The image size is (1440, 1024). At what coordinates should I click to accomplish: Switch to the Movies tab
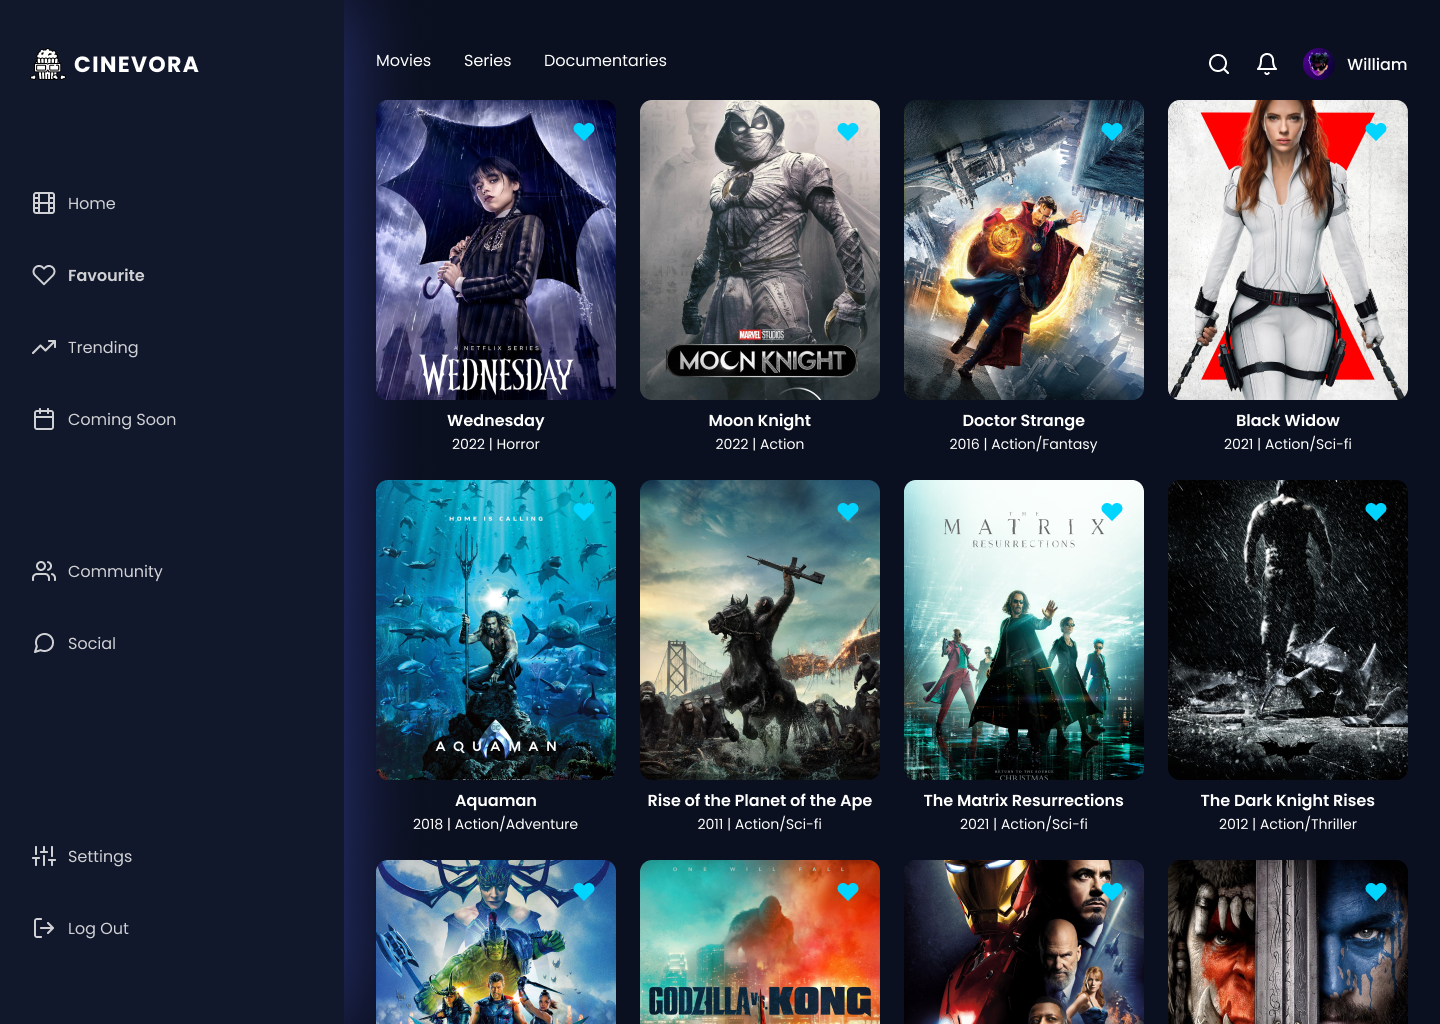click(403, 60)
